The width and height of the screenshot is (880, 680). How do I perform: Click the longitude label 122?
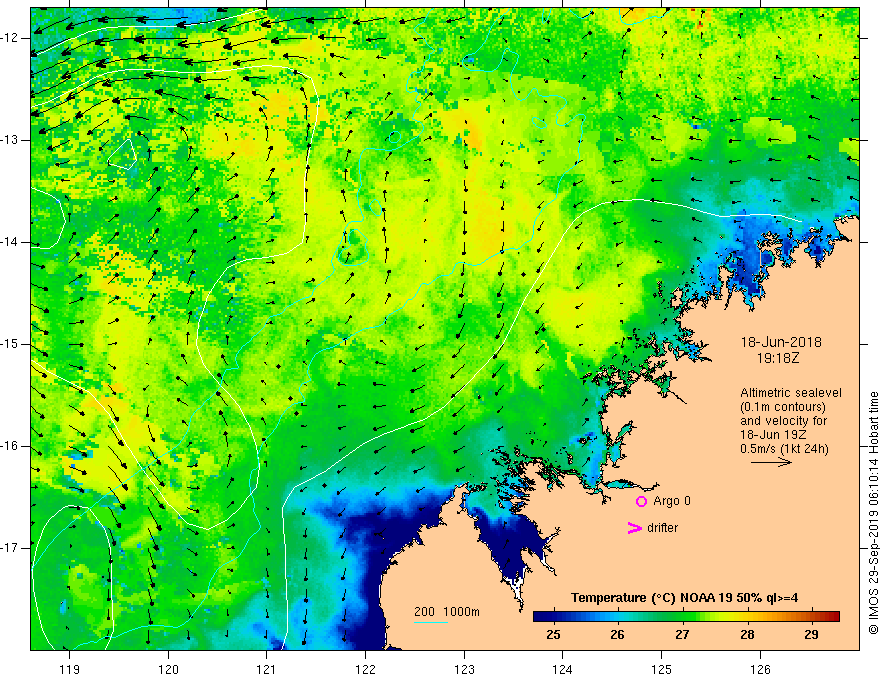365,669
